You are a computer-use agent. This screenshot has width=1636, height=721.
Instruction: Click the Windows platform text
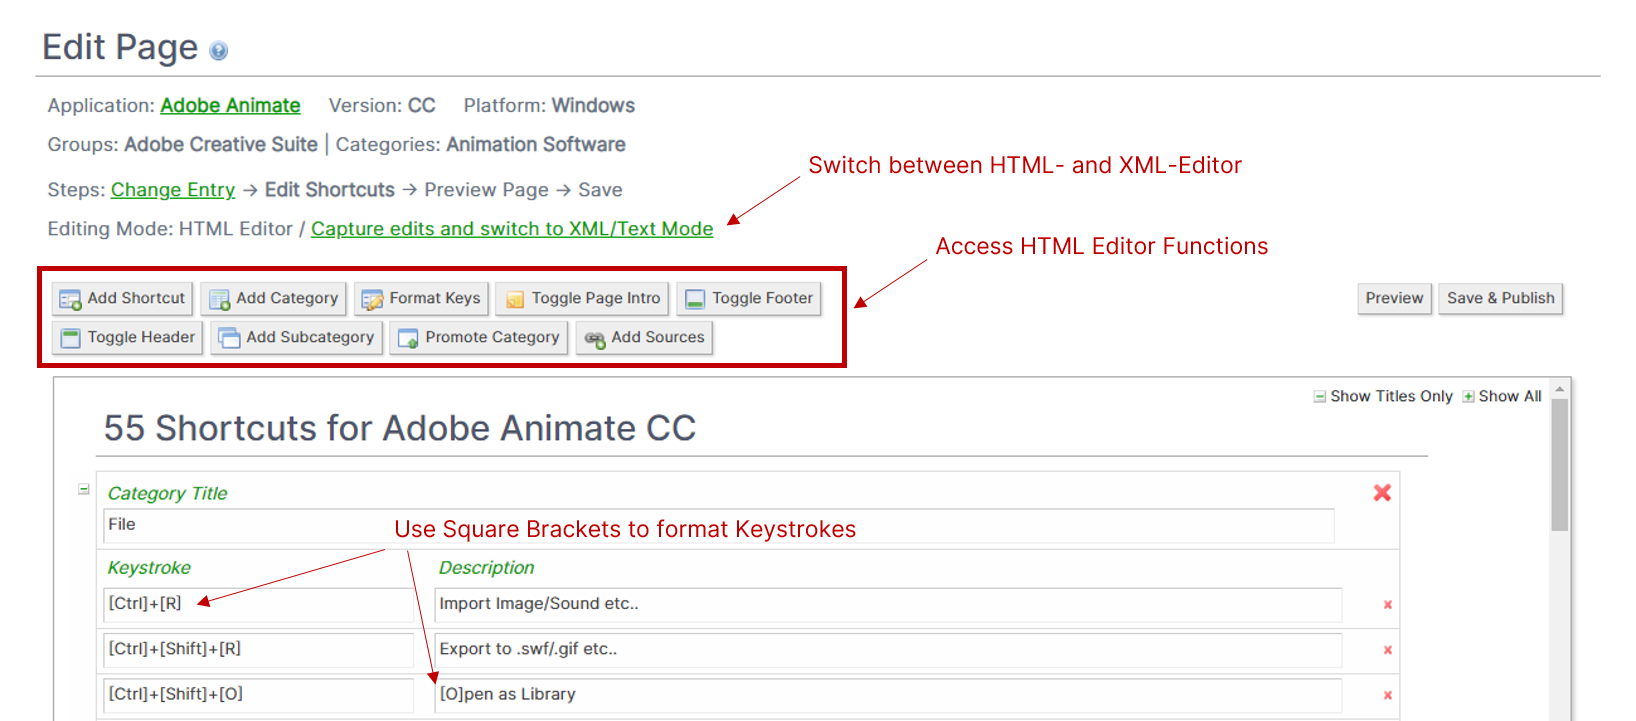(x=593, y=105)
